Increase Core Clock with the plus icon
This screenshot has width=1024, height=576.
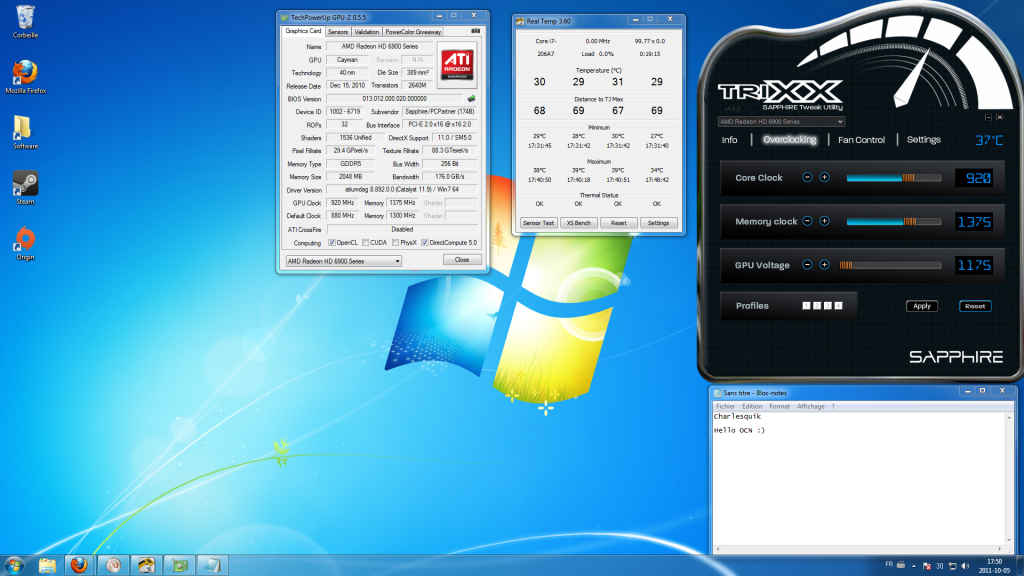click(x=824, y=178)
